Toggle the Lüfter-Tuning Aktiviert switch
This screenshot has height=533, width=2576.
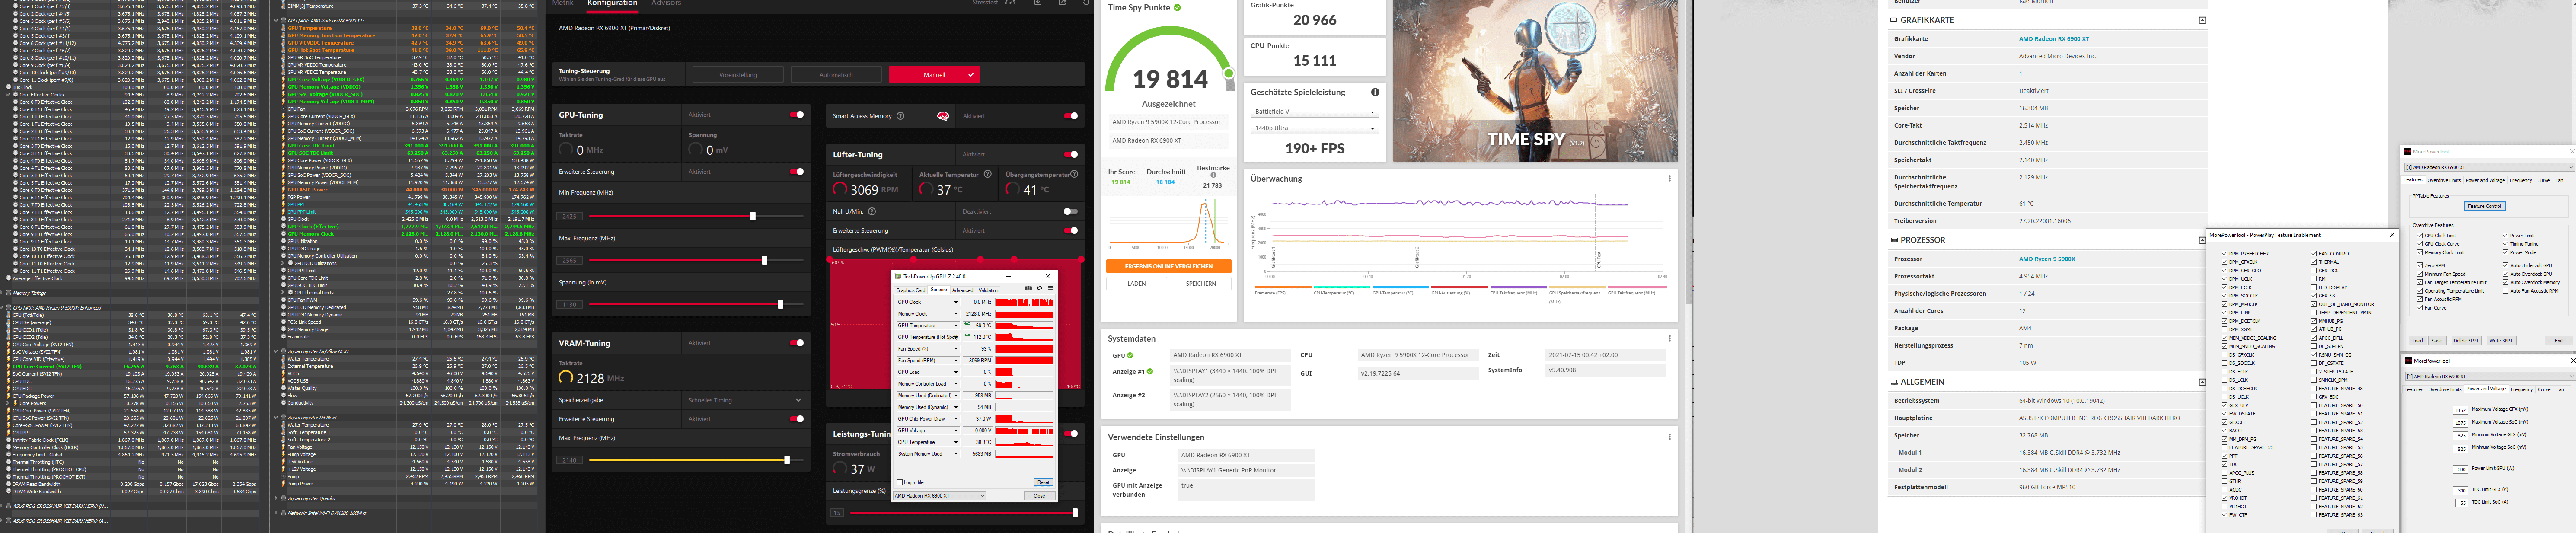[x=1071, y=154]
